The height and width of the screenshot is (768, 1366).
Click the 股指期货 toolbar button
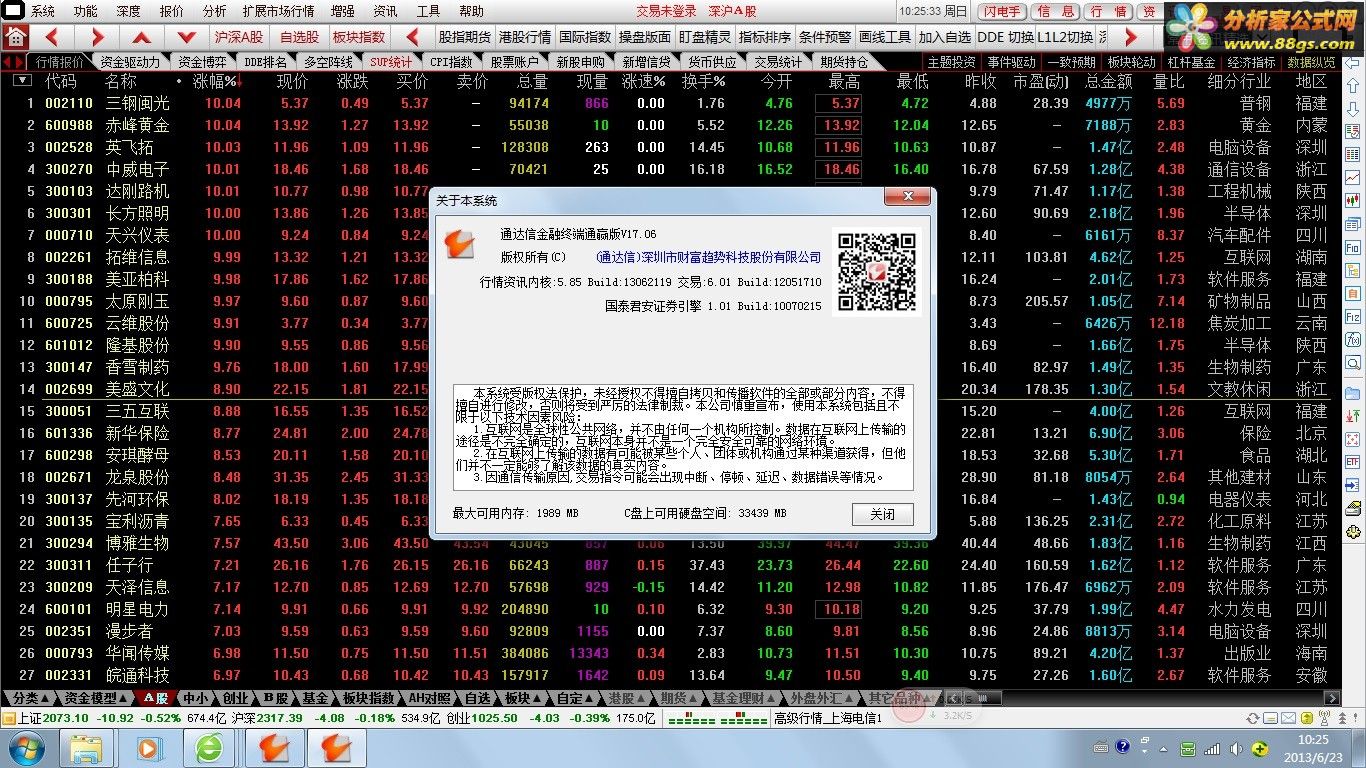click(465, 37)
